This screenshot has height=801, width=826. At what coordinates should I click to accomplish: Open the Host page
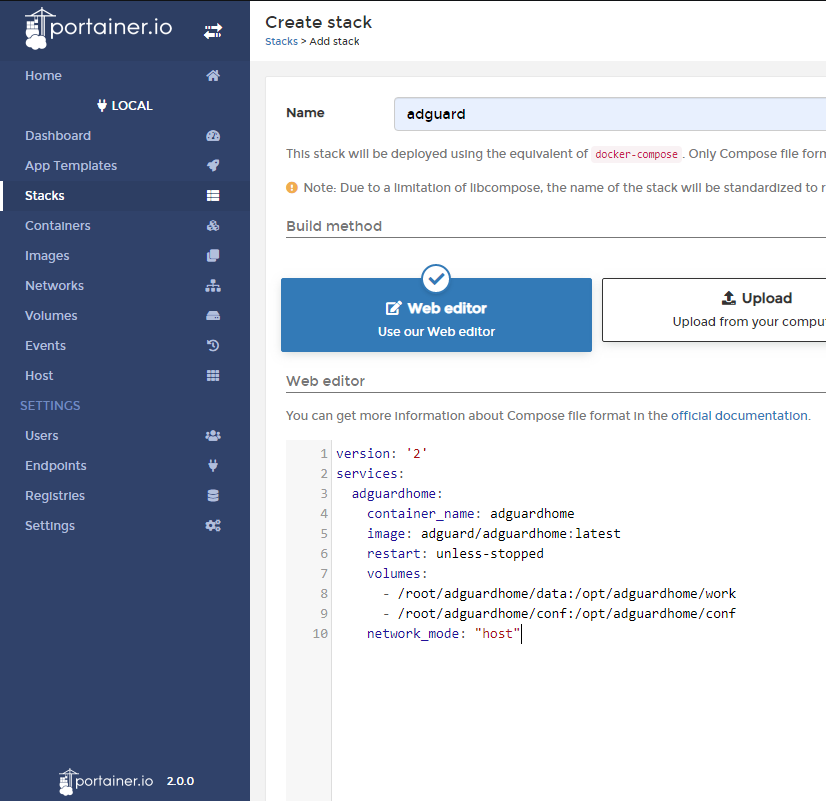(39, 375)
